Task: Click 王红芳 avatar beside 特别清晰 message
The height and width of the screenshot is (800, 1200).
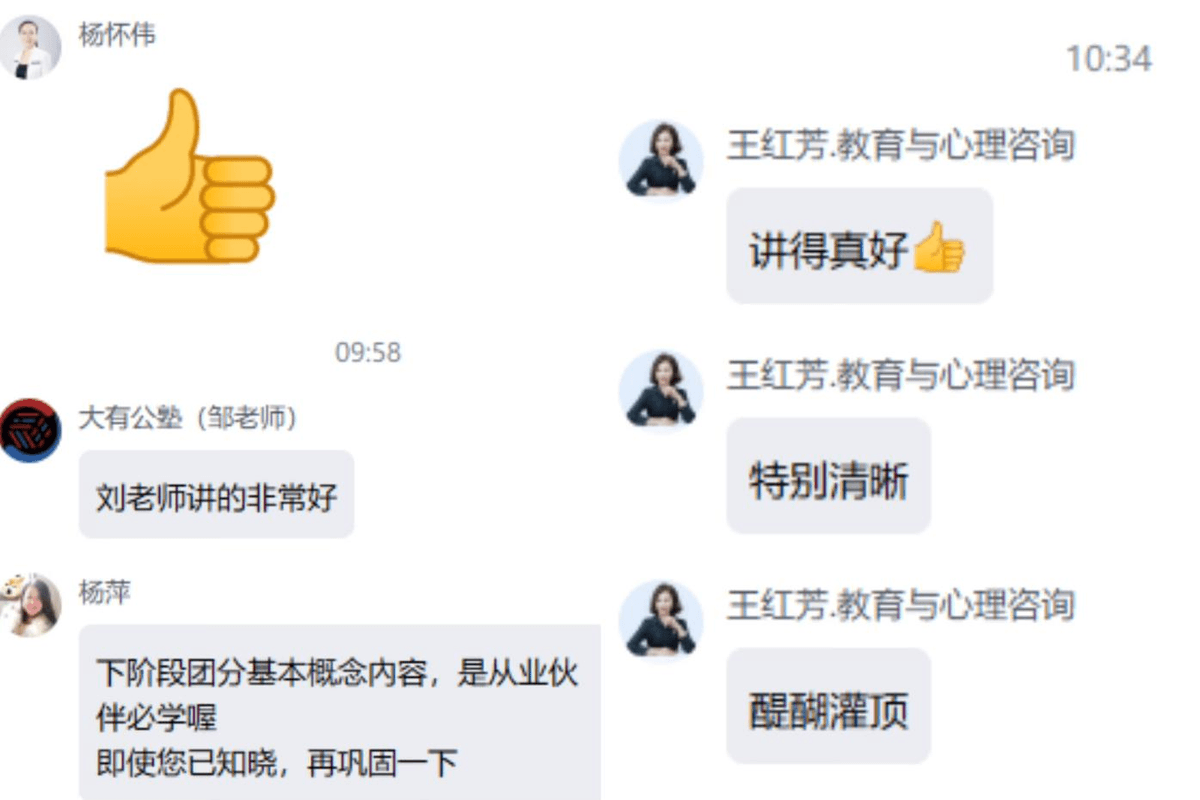Action: click(661, 390)
